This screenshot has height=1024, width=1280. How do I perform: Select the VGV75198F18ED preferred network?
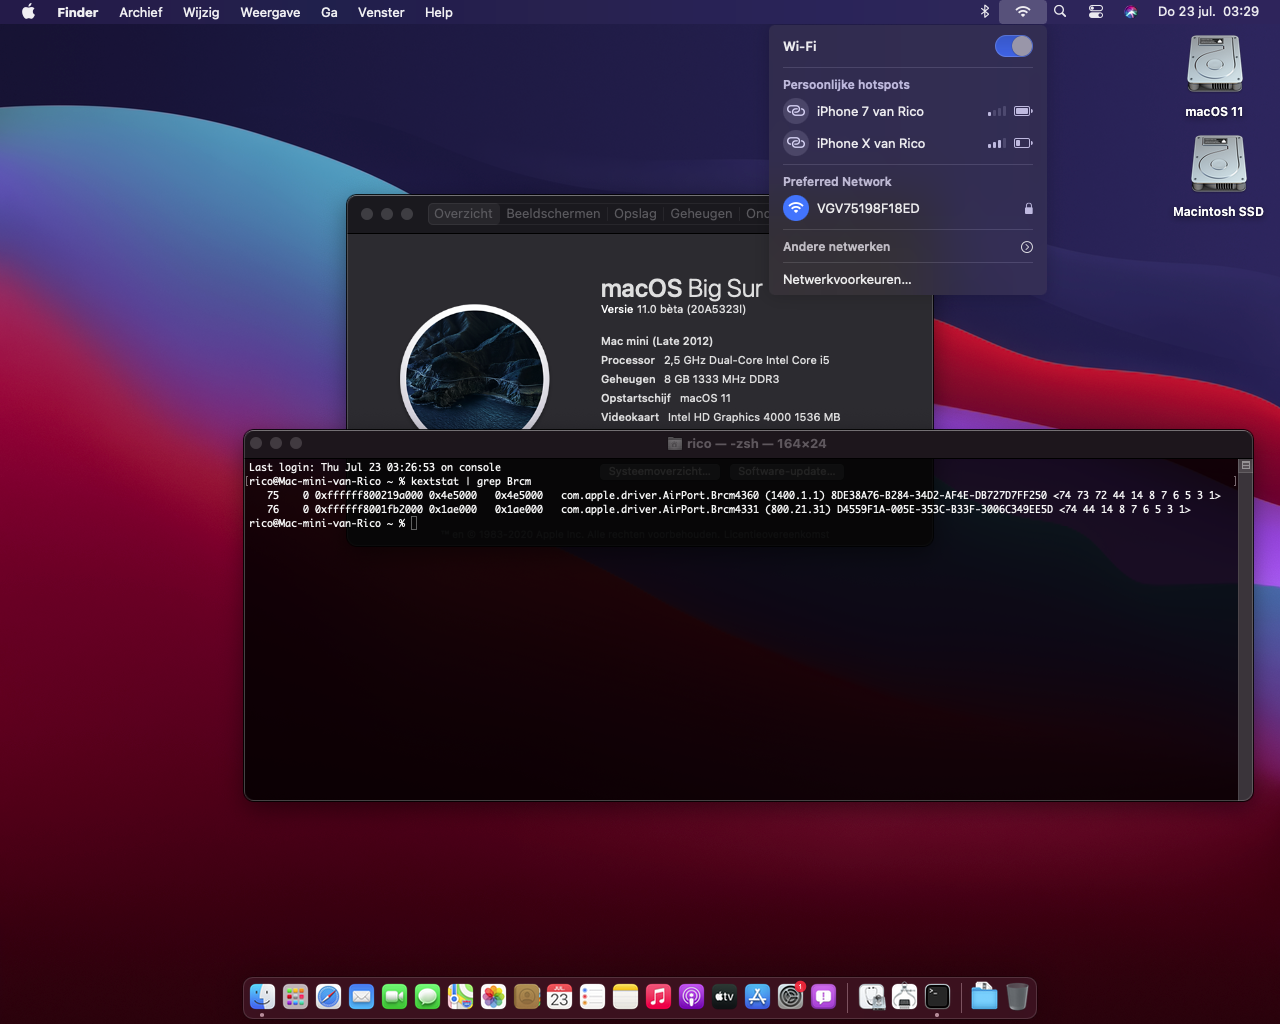867,208
